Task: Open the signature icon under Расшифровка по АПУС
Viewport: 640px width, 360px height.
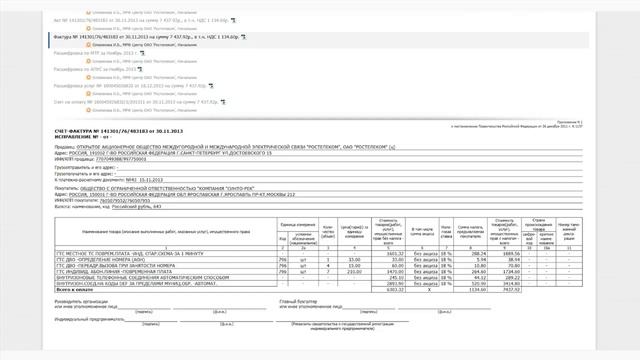Action: pos(88,78)
